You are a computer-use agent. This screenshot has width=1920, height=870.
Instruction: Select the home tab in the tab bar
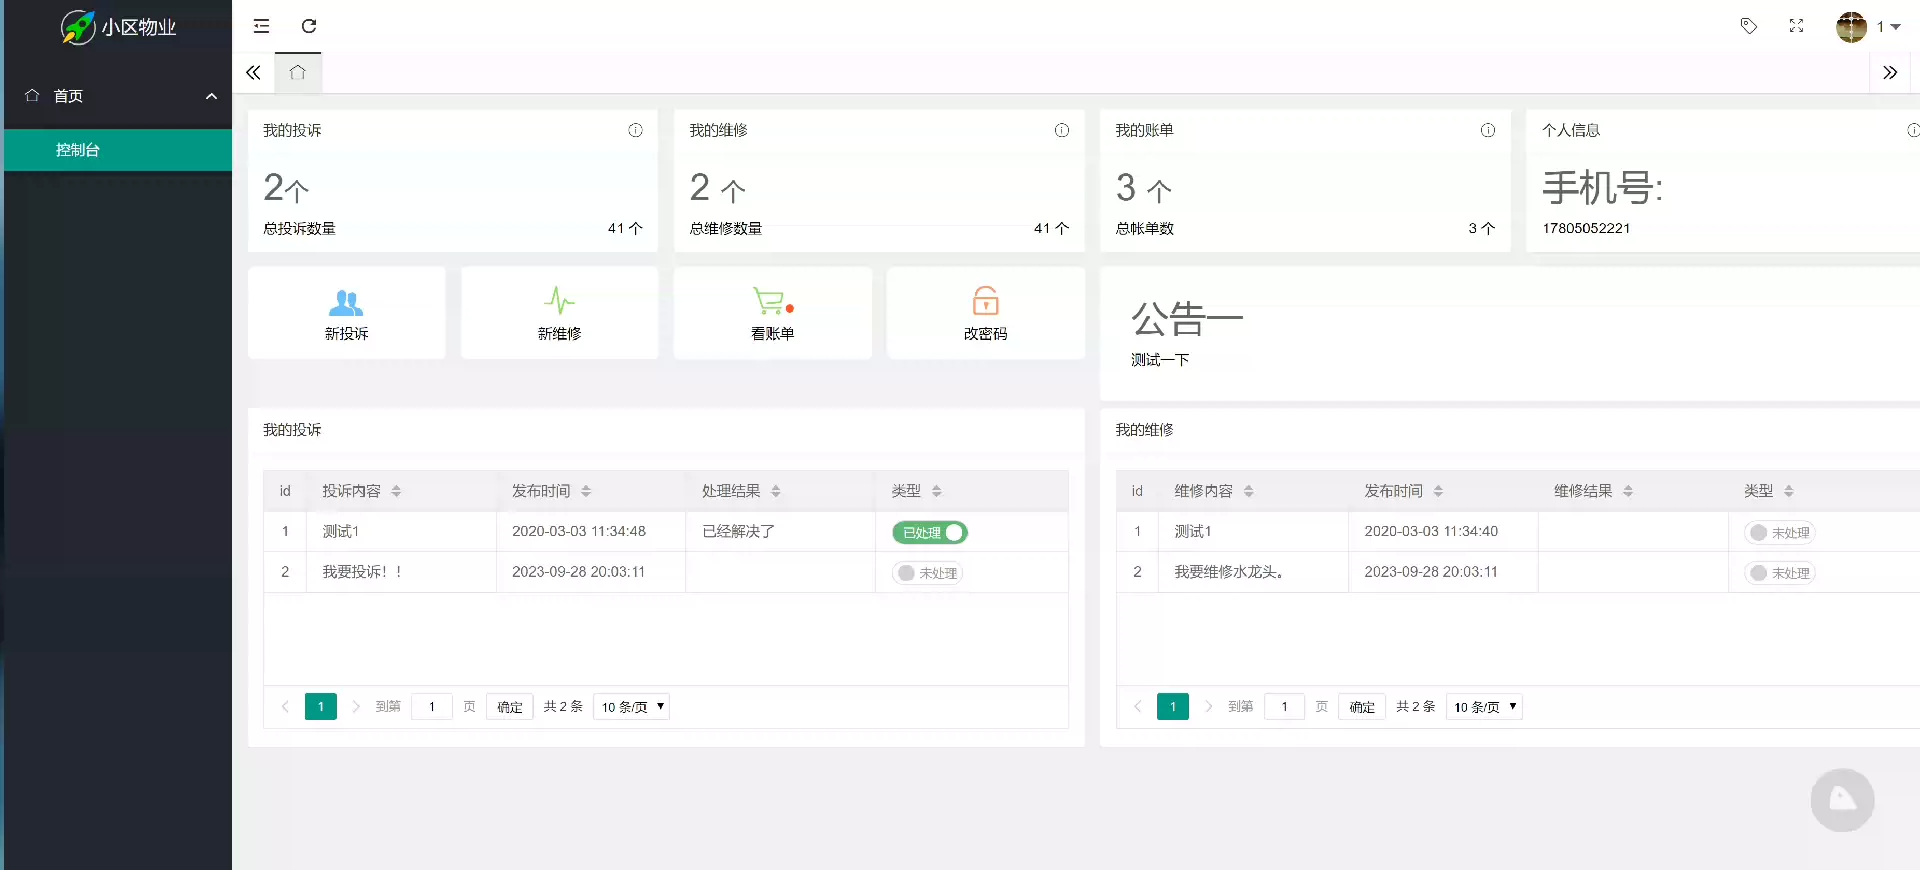297,72
